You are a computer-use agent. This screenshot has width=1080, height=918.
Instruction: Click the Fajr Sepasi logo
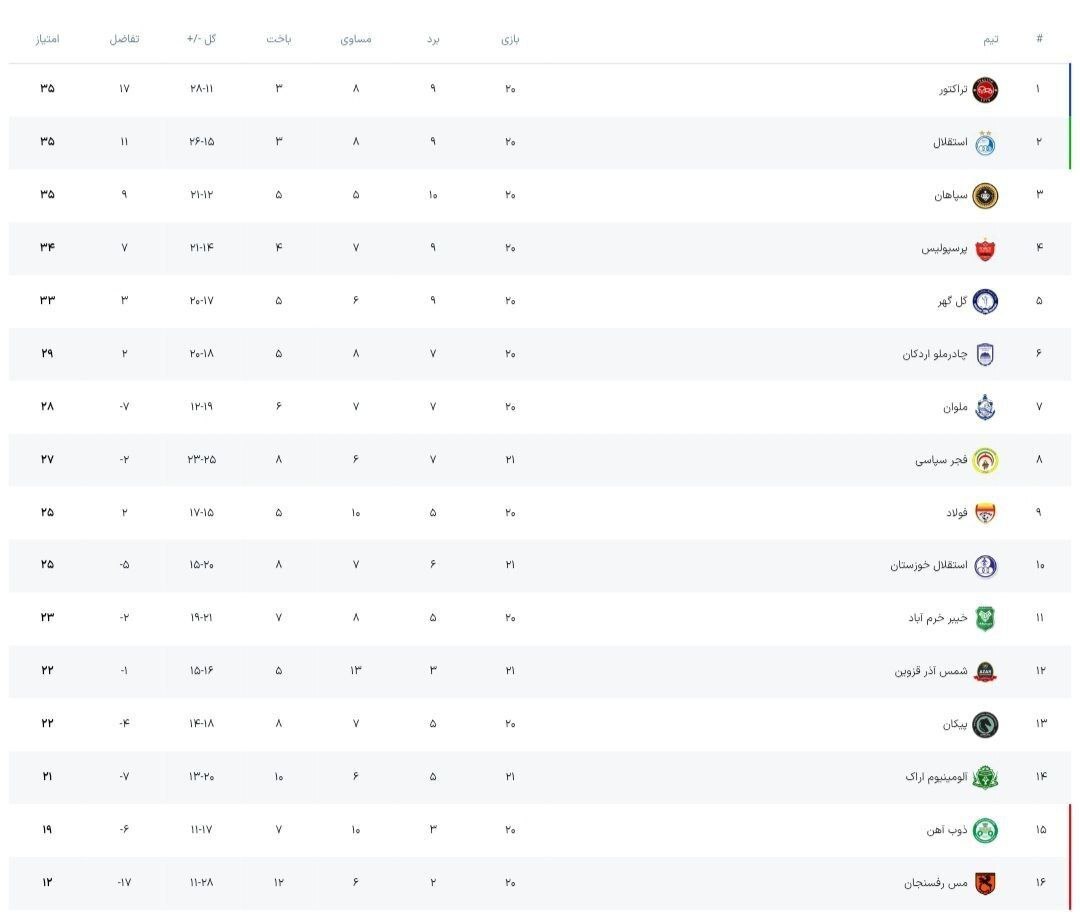tap(985, 460)
